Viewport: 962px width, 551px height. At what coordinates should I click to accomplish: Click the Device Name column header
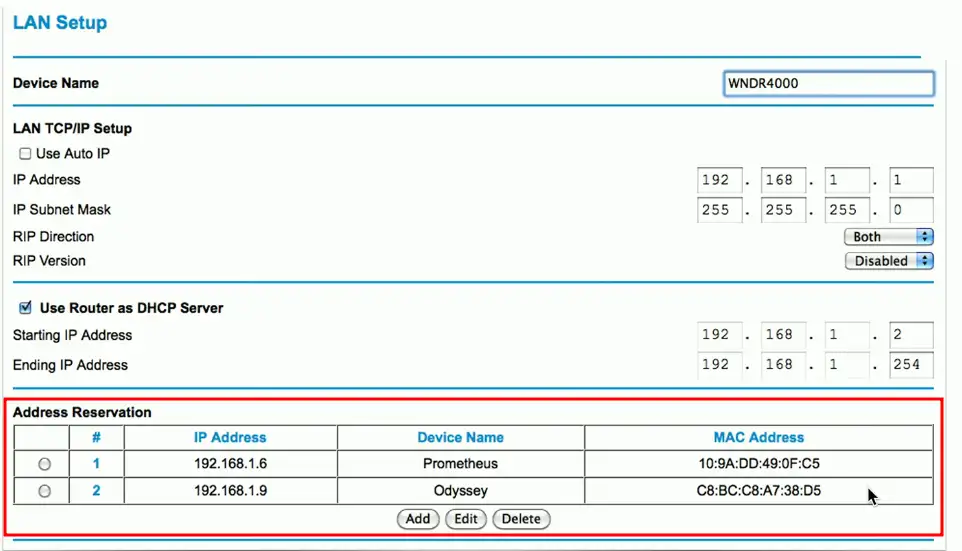[460, 437]
